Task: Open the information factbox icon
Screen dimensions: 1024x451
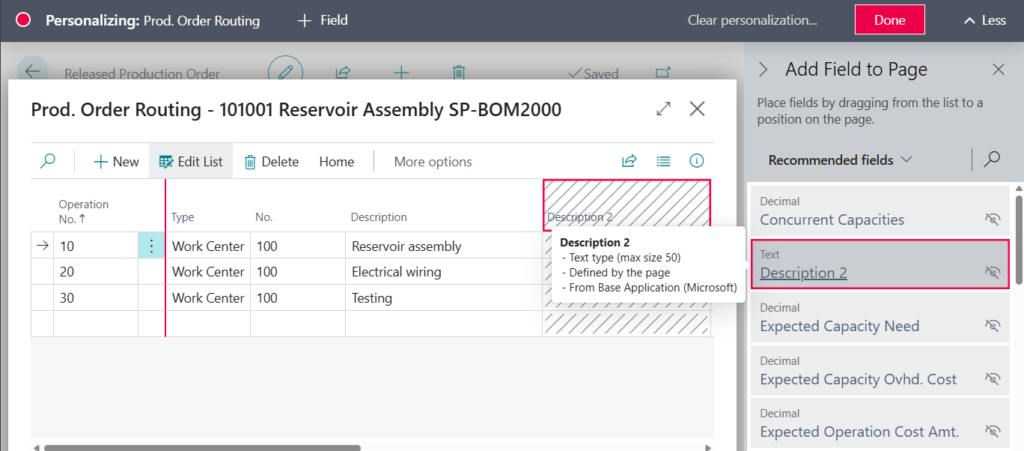Action: [697, 161]
